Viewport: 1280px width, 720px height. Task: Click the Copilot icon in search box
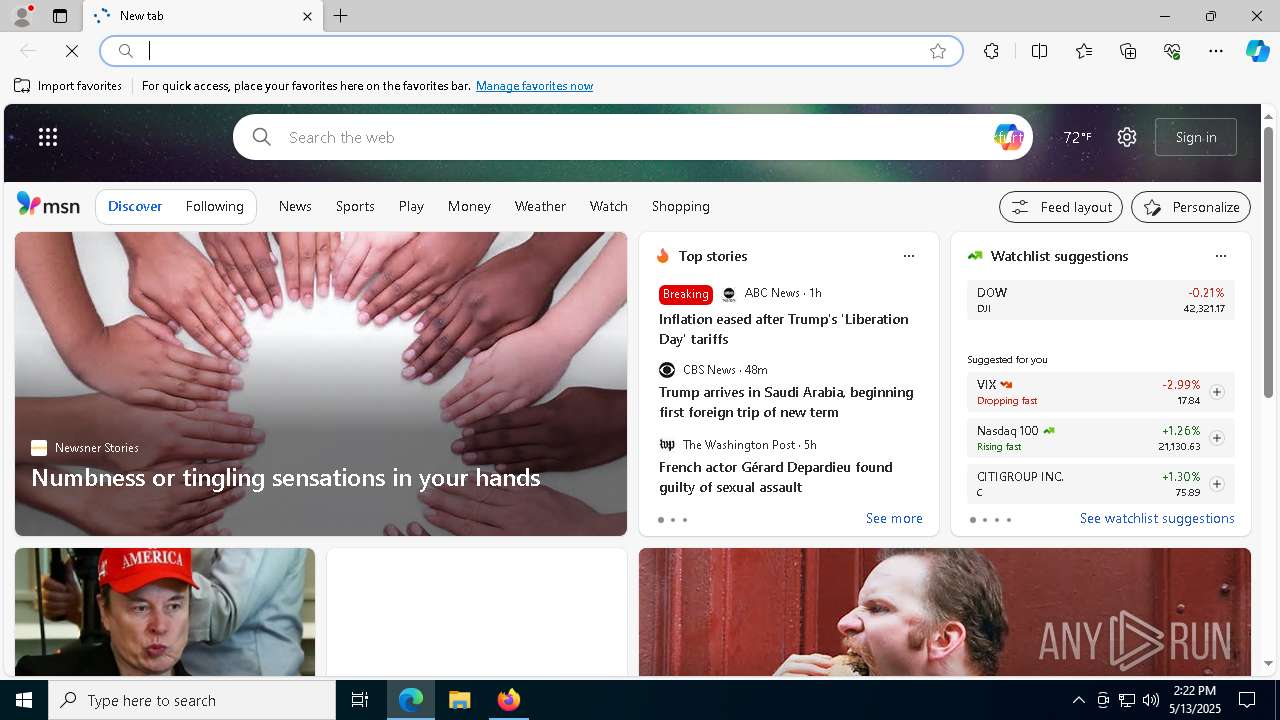pos(1008,137)
